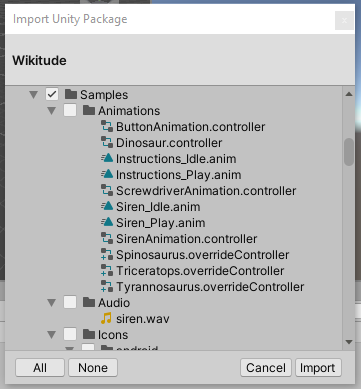Close the Import Unity Package dialog
This screenshot has height=389, width=361.
point(344,21)
